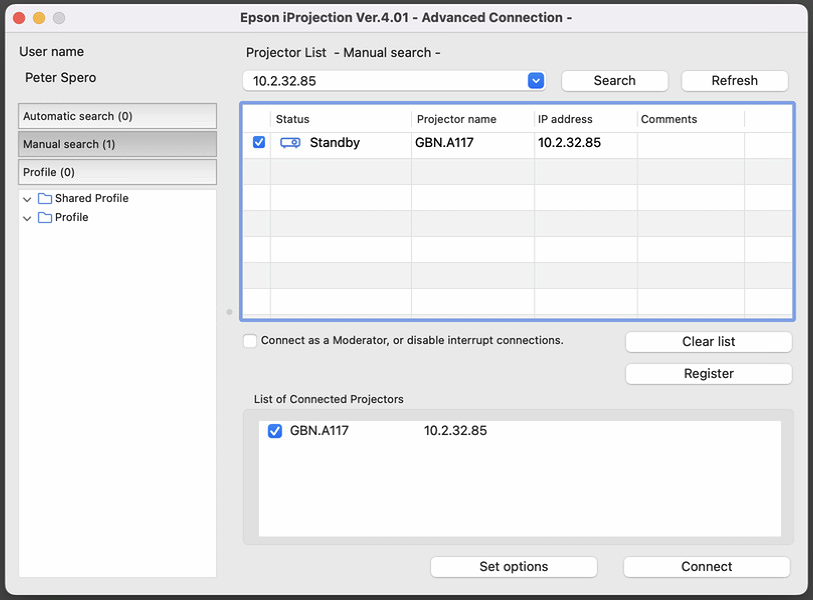Click the pane splitter dot handle
This screenshot has width=813, height=600.
[x=229, y=312]
